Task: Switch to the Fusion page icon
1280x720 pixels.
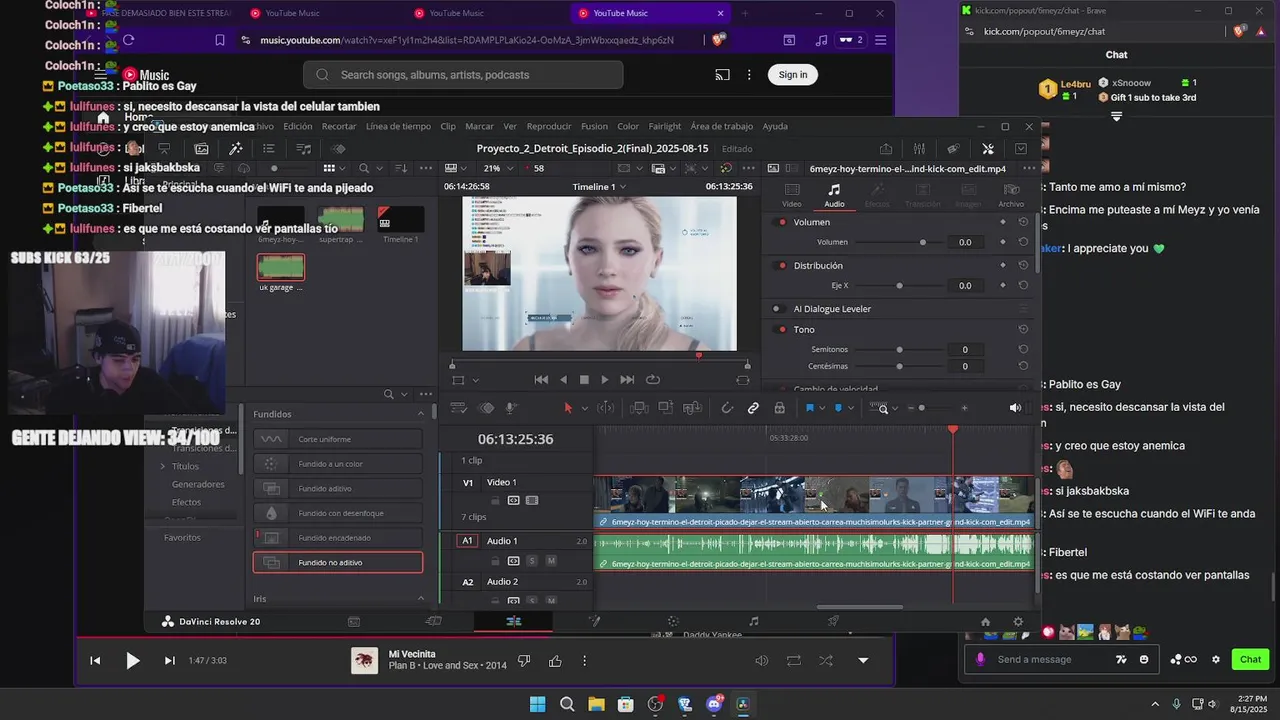Action: tap(594, 621)
